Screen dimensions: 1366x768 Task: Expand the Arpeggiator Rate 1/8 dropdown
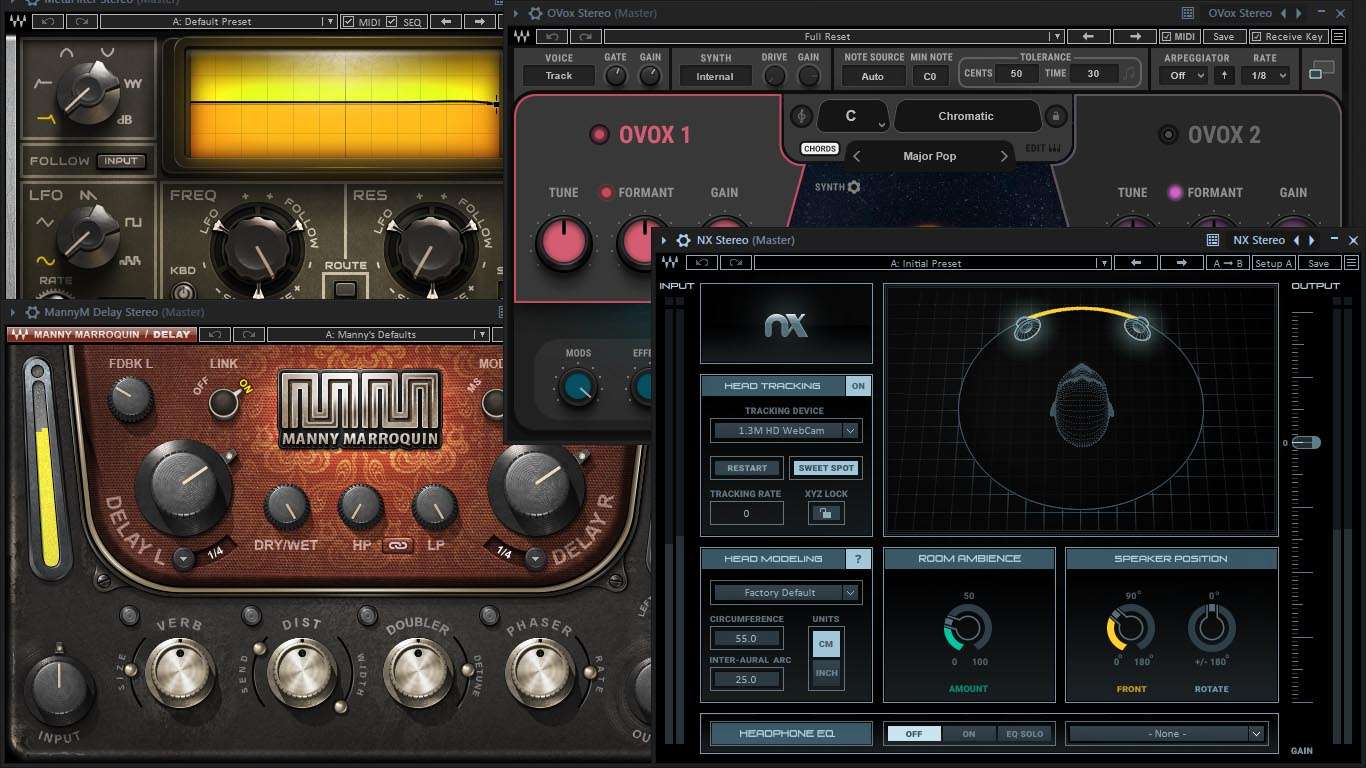(1265, 76)
